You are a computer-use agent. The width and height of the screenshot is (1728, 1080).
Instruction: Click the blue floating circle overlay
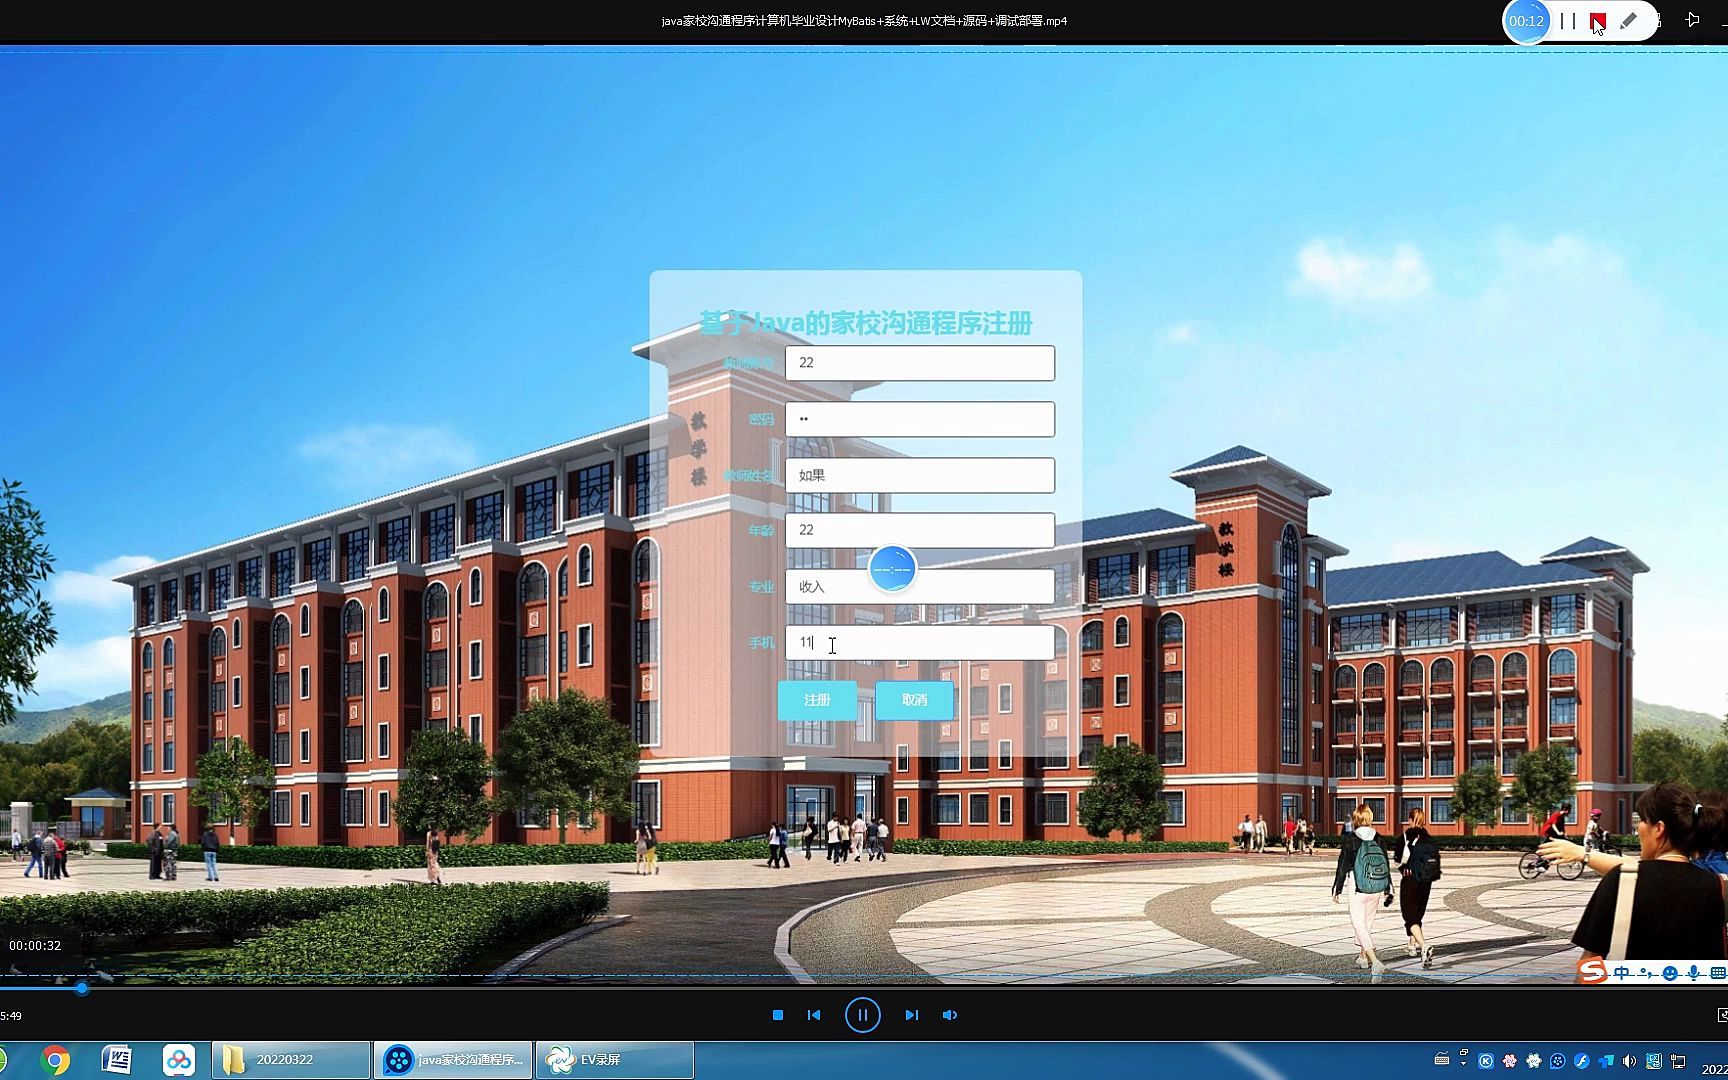point(892,569)
